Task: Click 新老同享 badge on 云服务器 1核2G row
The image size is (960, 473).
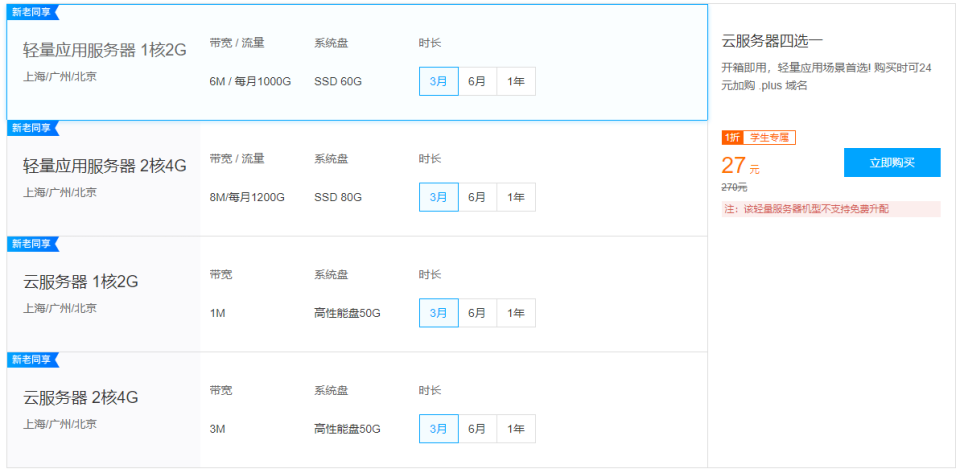Action: 33,244
